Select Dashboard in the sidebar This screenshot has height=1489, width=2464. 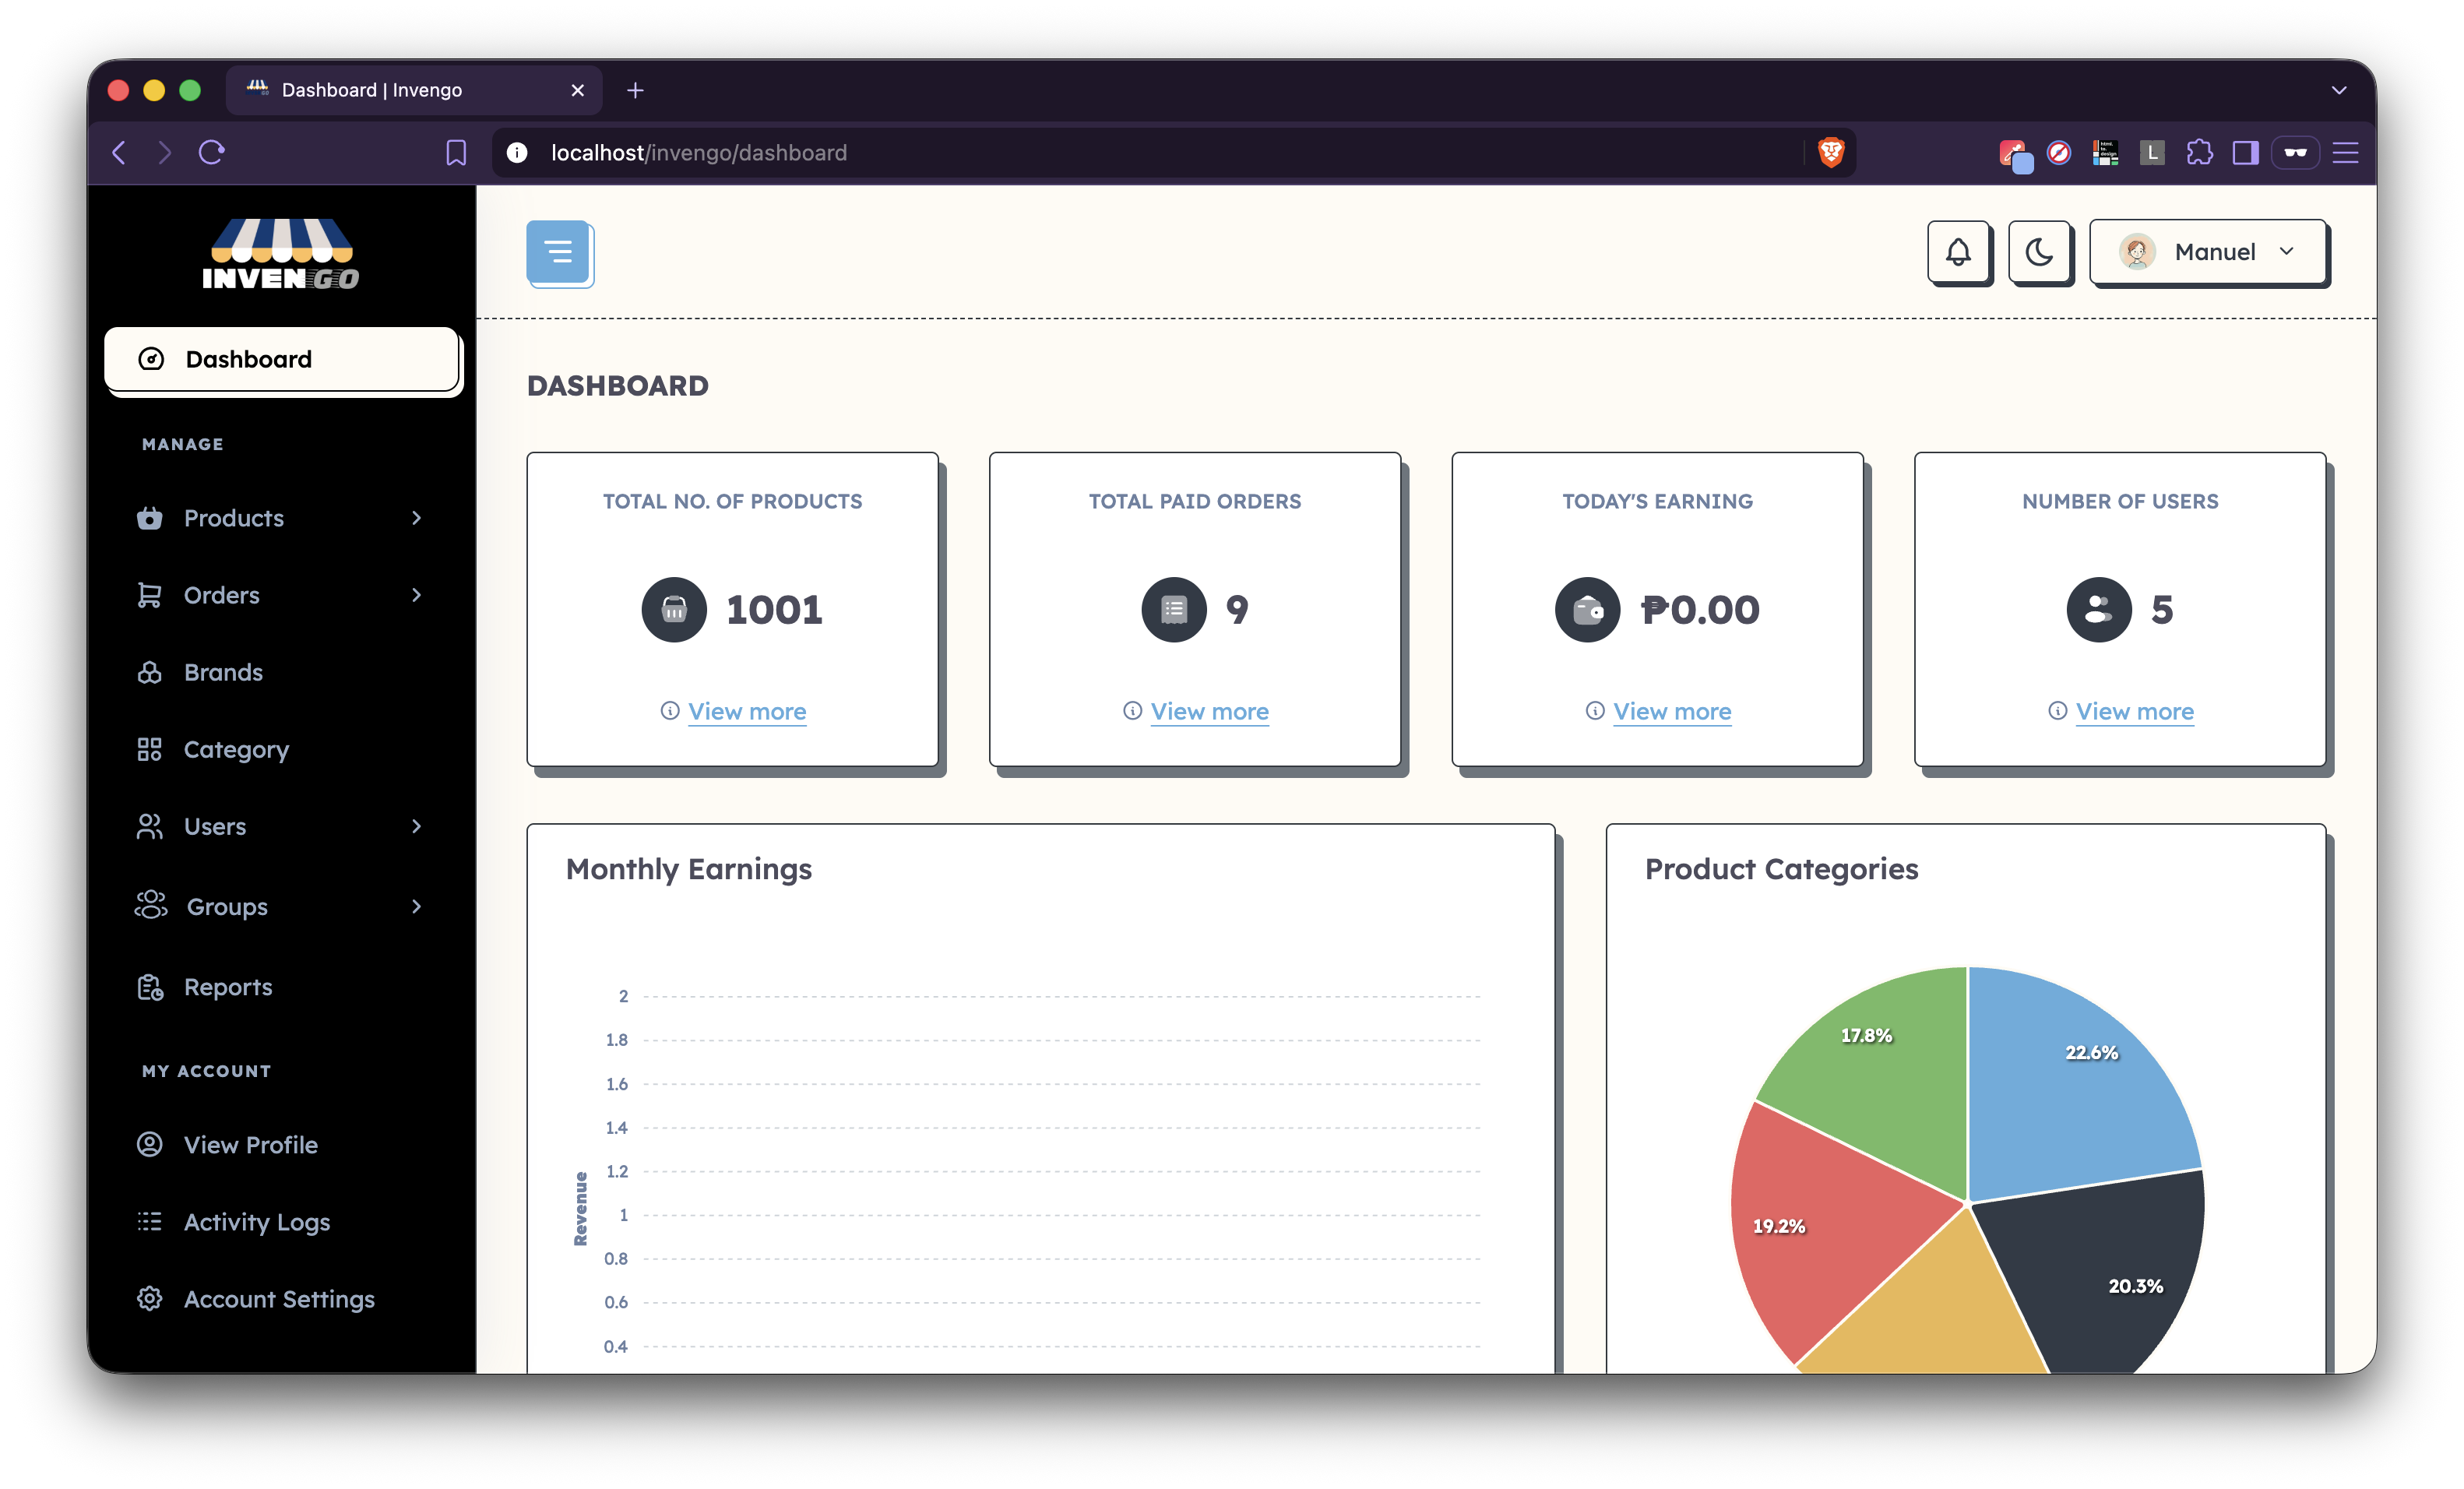[281, 359]
